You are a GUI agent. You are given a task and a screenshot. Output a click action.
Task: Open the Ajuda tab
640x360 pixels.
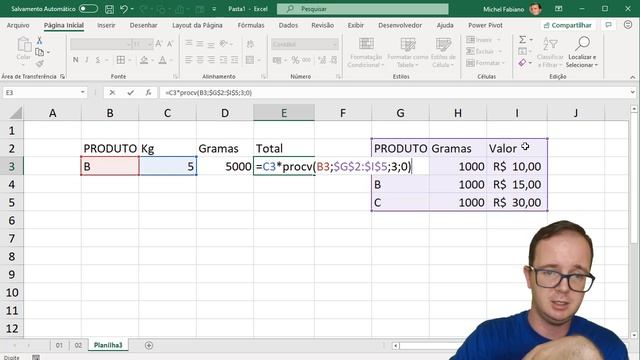click(x=445, y=25)
